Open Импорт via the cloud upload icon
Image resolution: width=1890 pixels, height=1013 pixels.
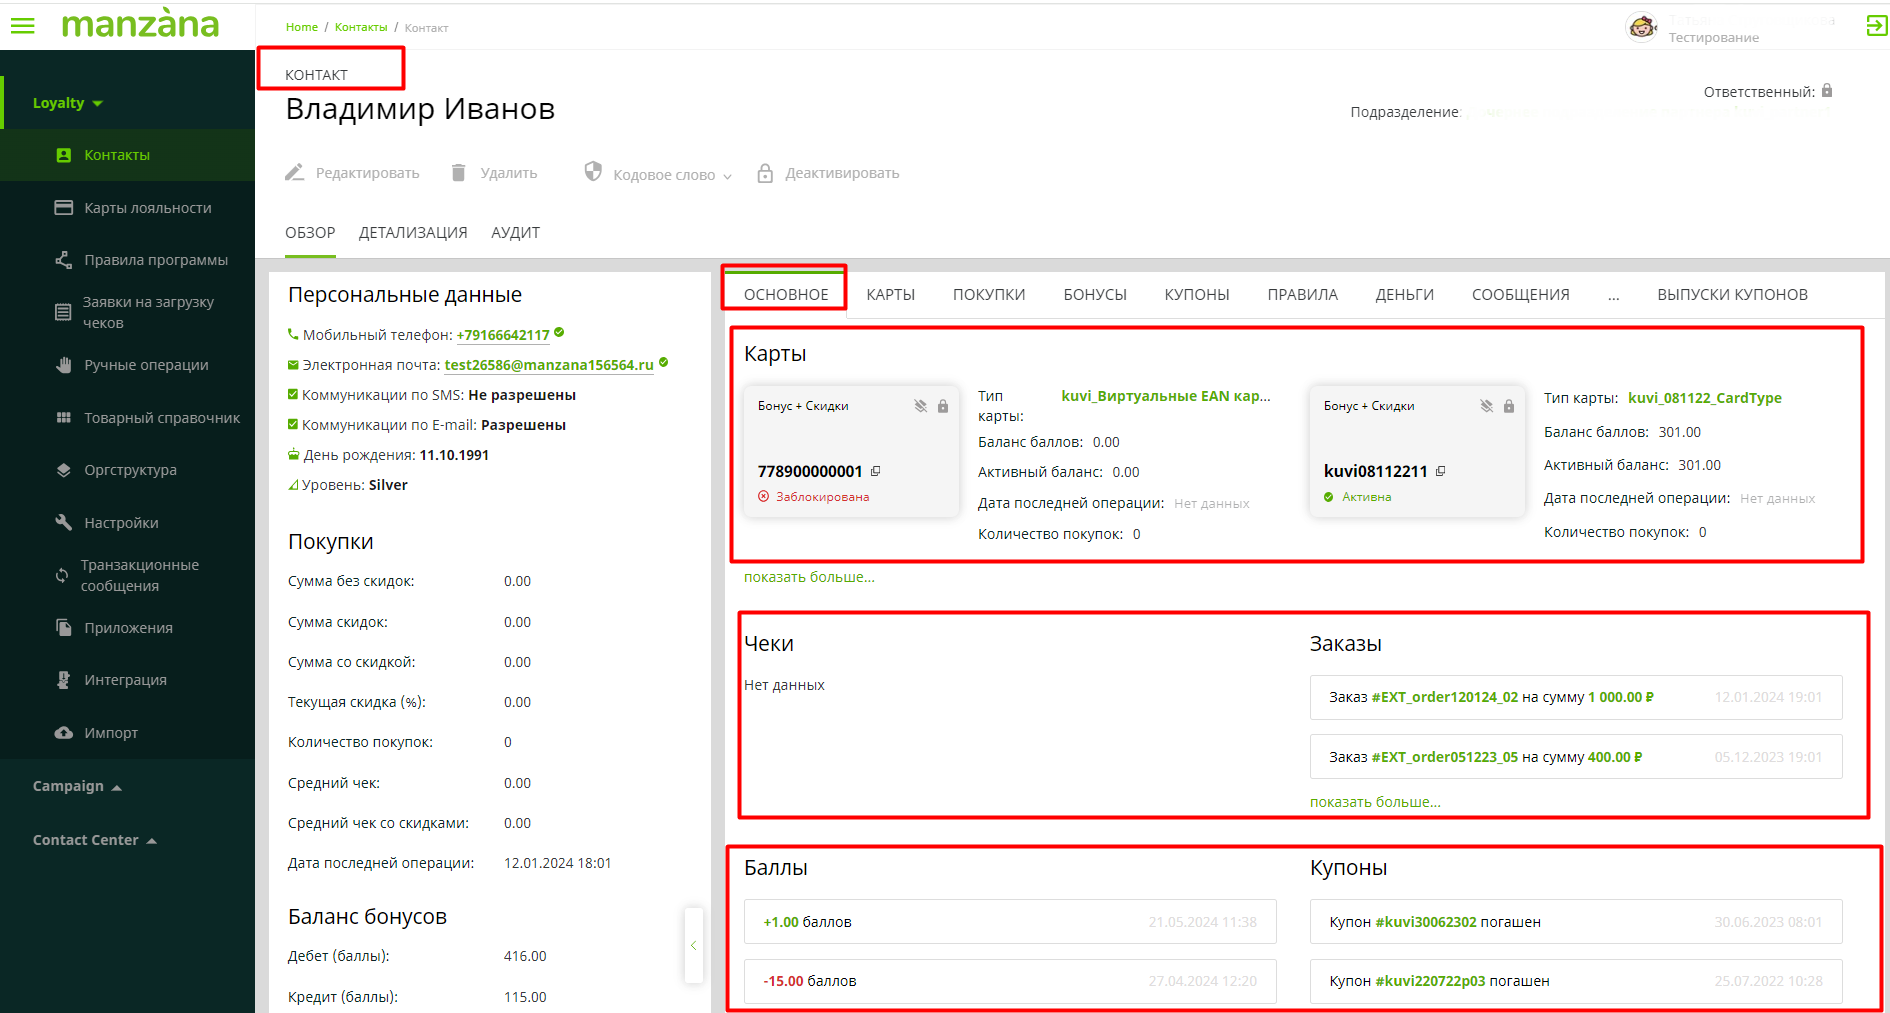click(x=64, y=733)
